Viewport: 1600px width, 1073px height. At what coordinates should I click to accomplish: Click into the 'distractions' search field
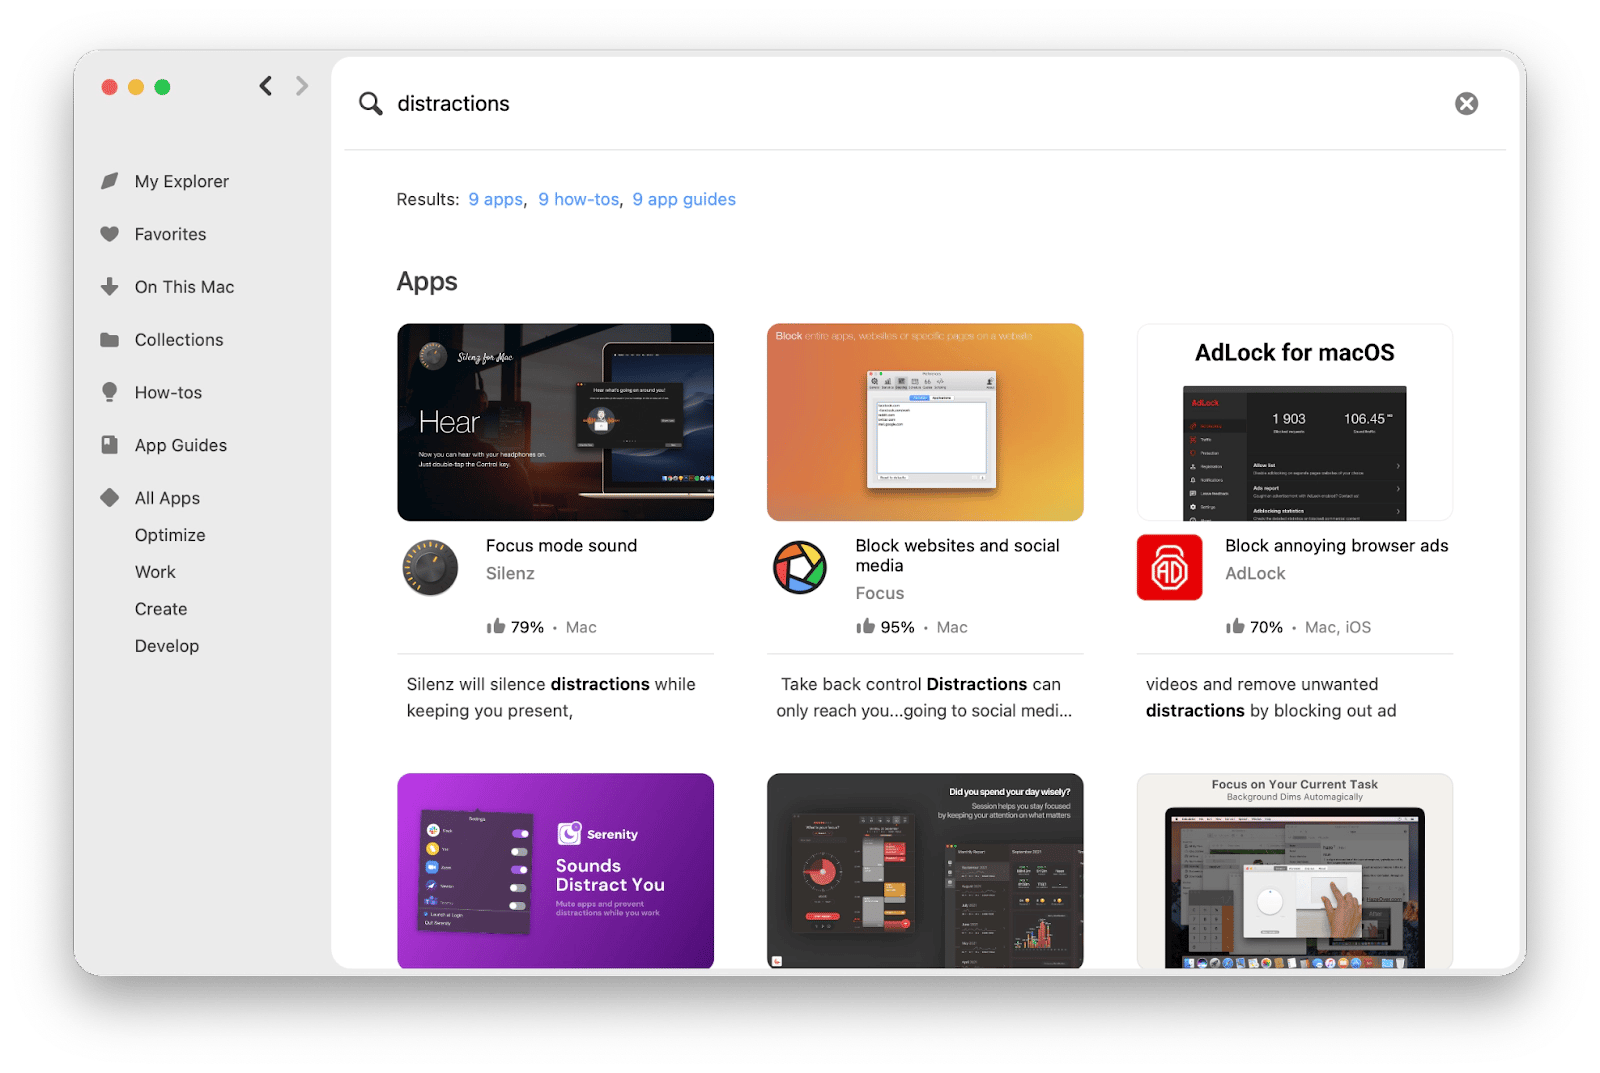tap(918, 104)
